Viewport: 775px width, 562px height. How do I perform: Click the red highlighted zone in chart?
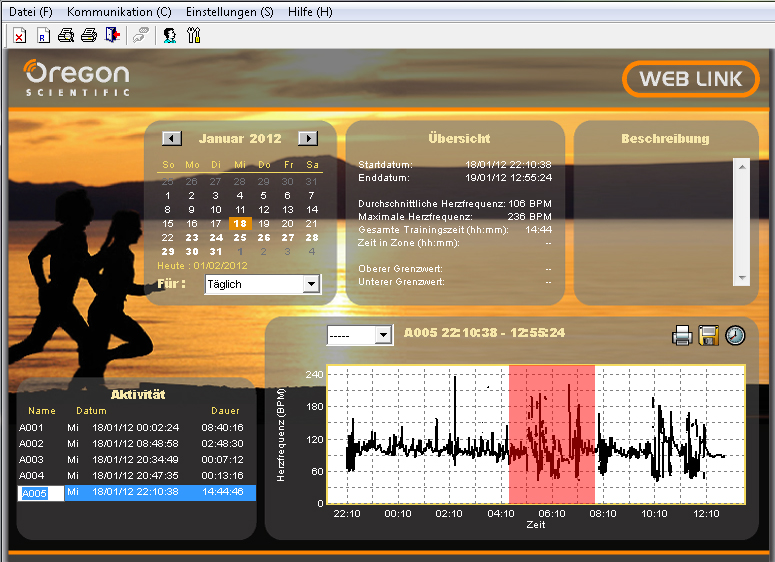pyautogui.click(x=552, y=434)
